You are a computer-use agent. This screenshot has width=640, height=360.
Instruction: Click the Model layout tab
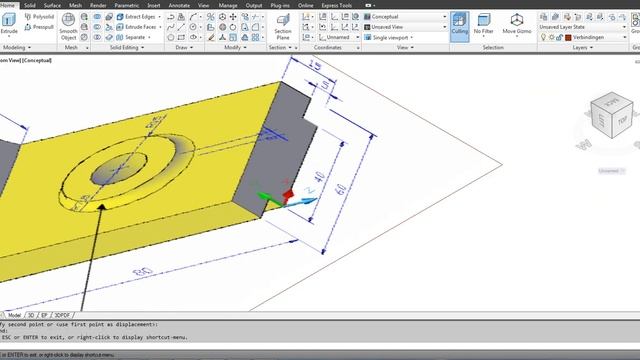click(14, 315)
